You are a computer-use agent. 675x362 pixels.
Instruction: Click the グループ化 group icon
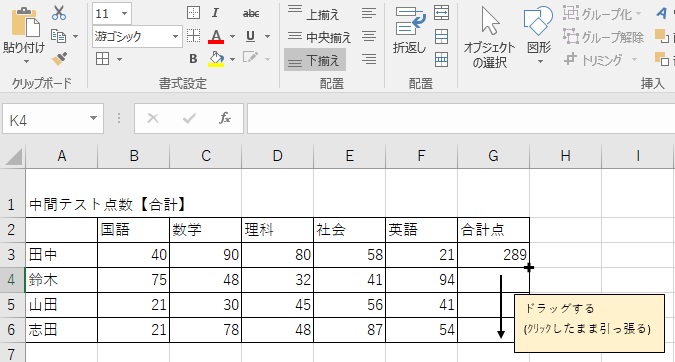[571, 13]
